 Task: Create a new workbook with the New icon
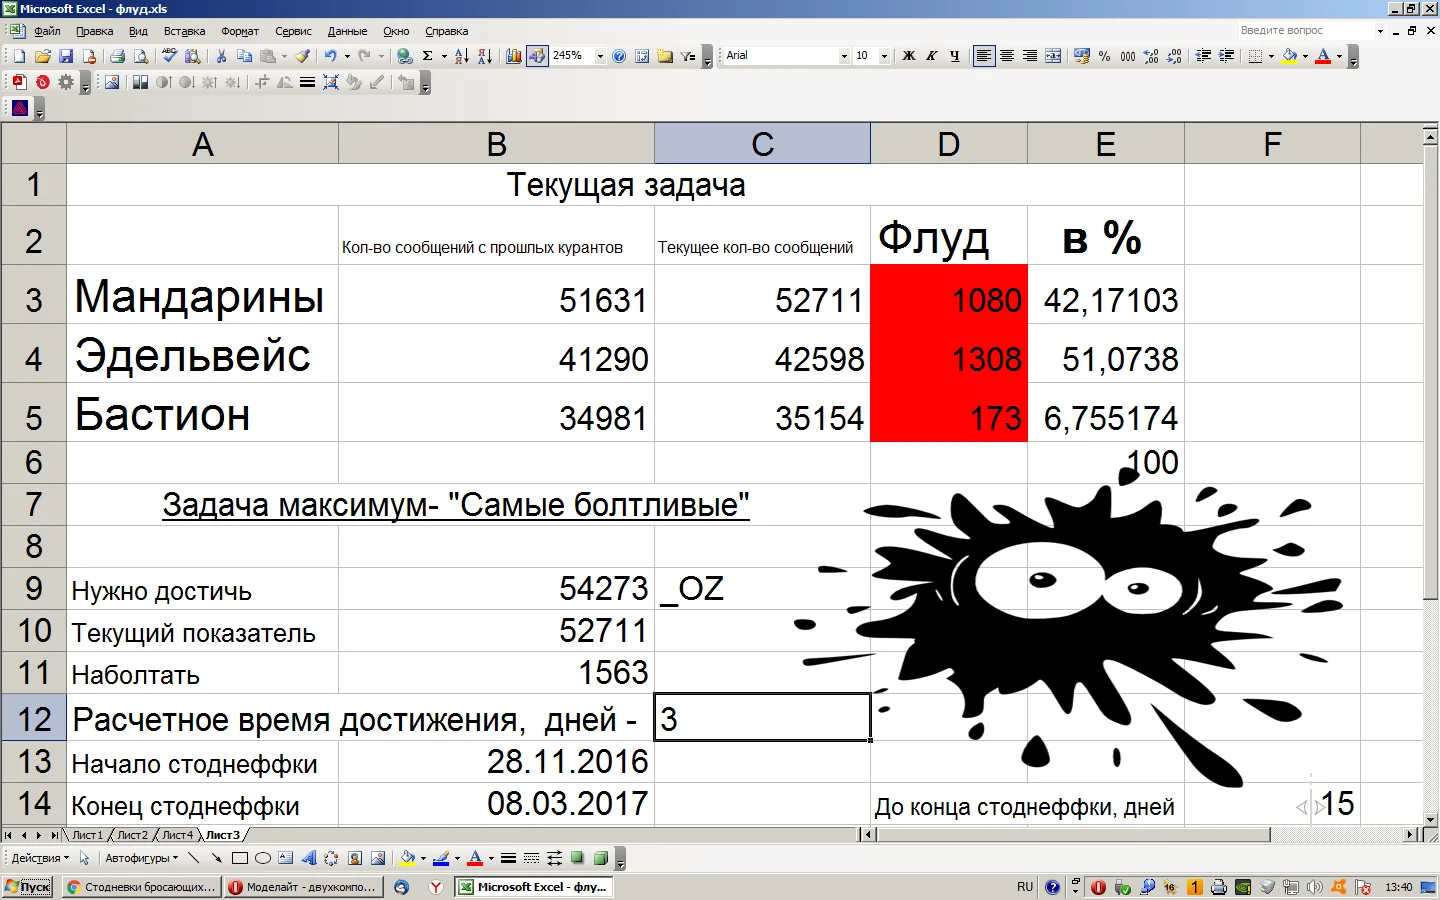(19, 56)
